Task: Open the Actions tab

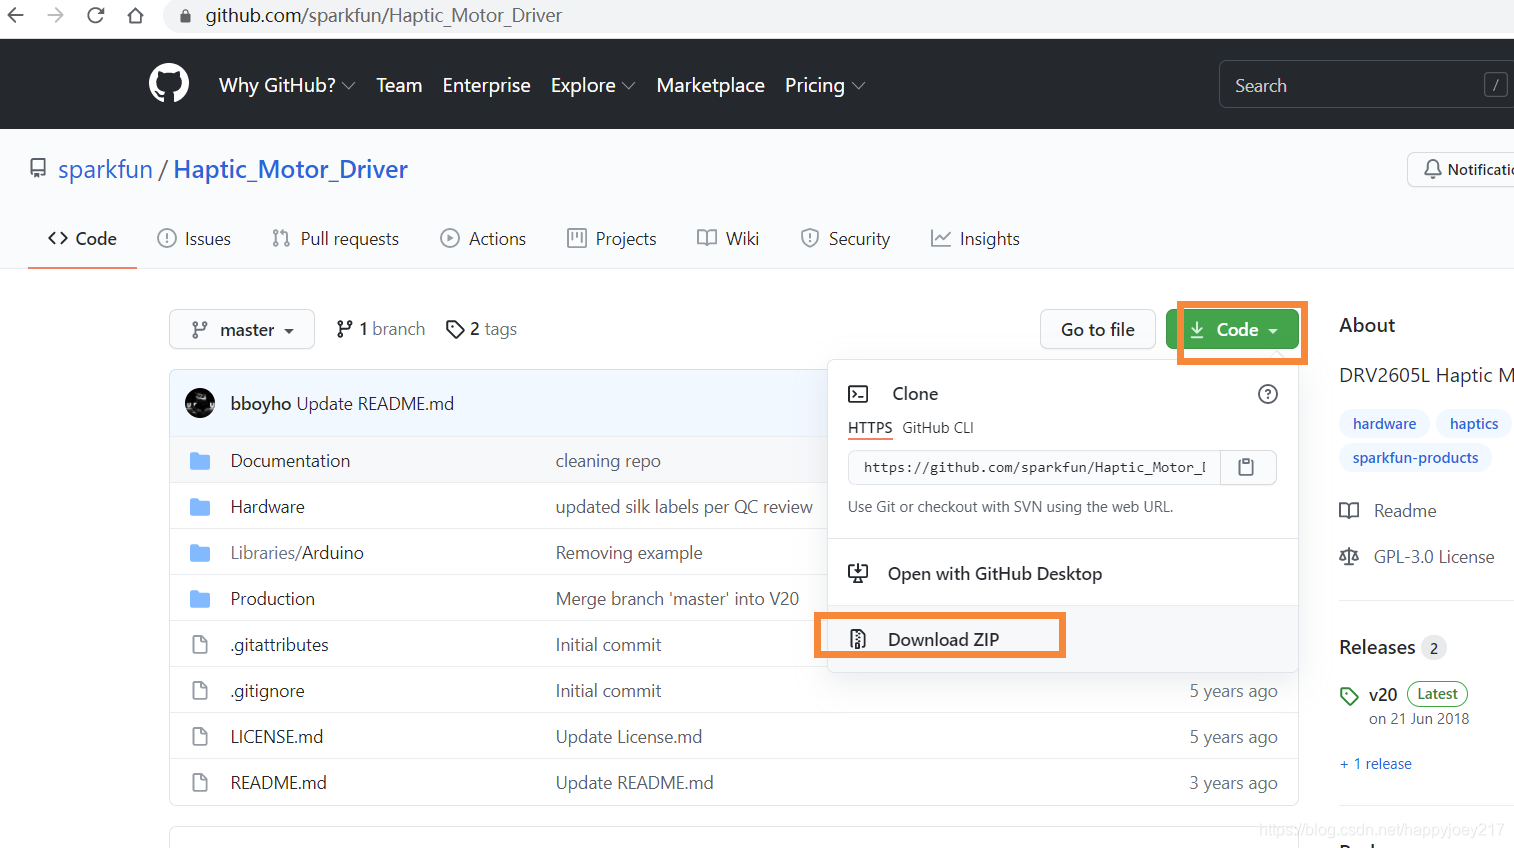Action: tap(483, 238)
